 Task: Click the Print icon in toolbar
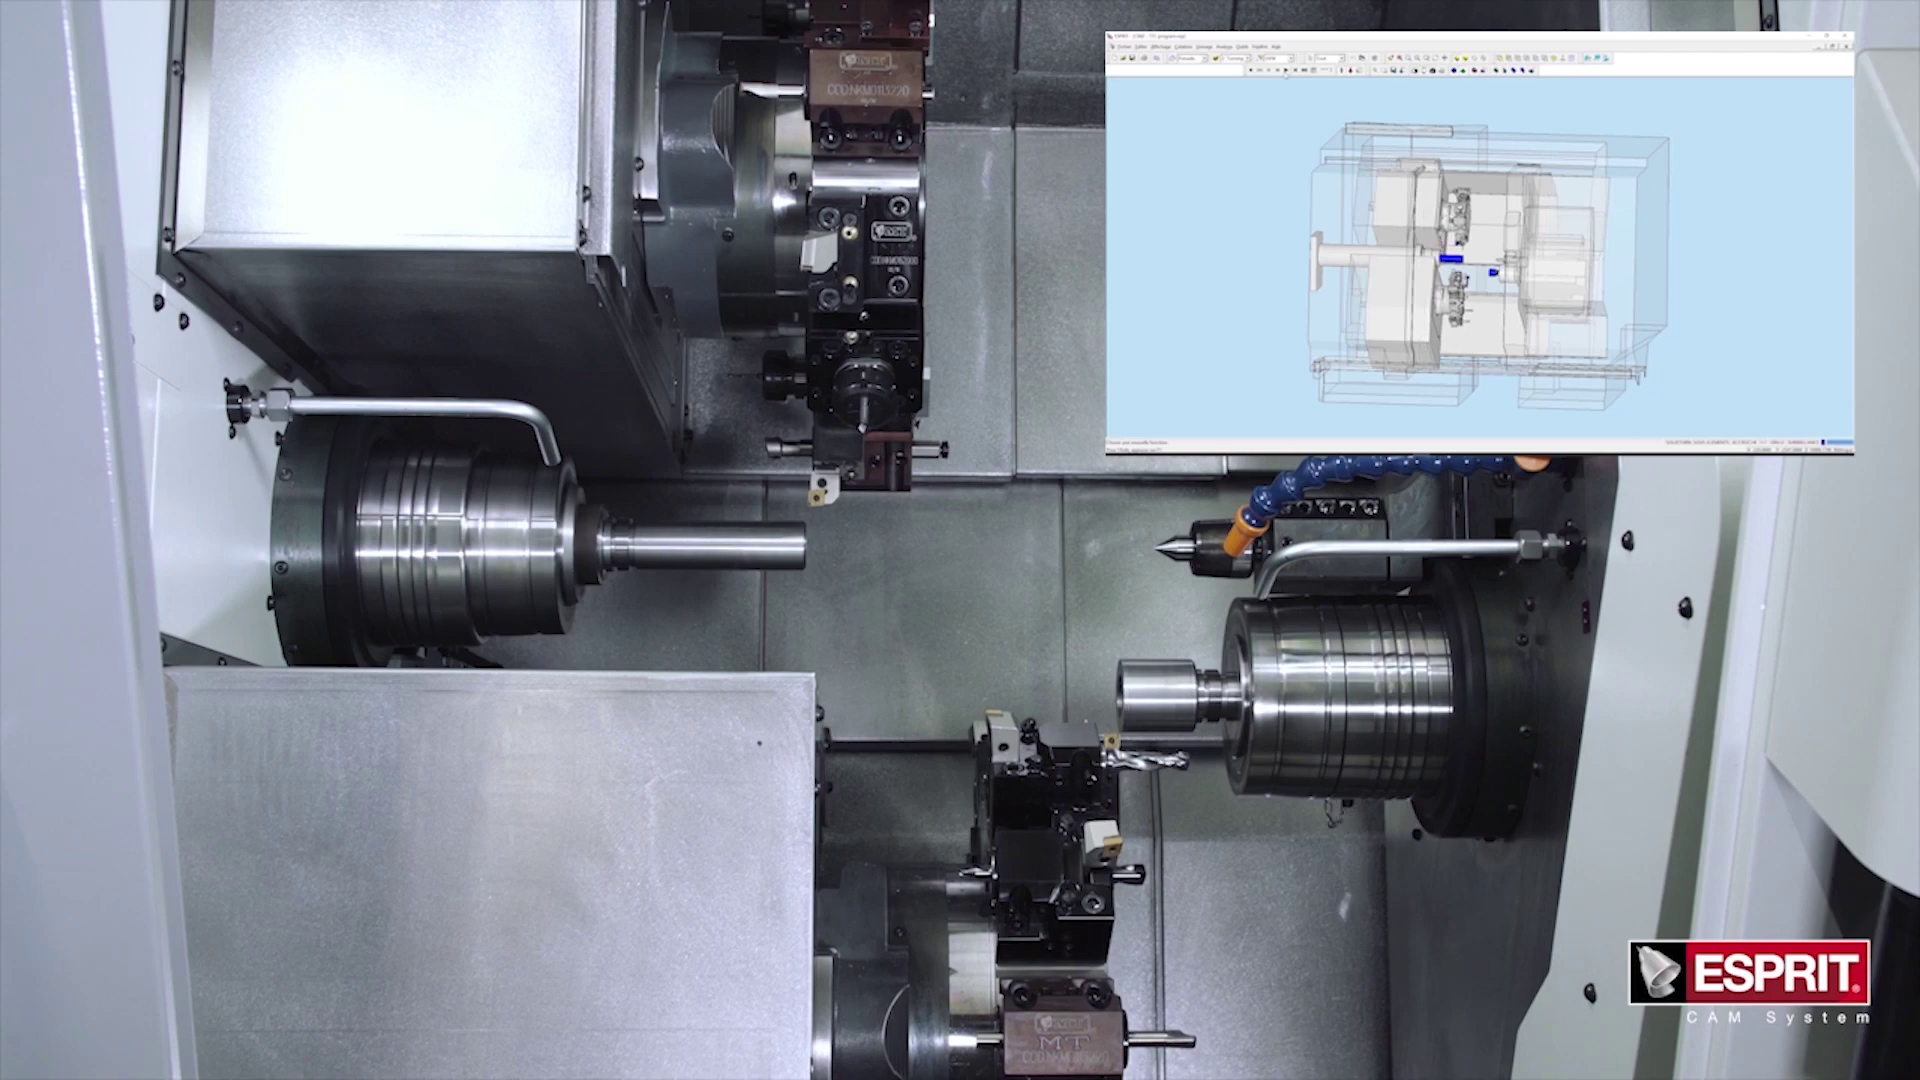(1144, 58)
